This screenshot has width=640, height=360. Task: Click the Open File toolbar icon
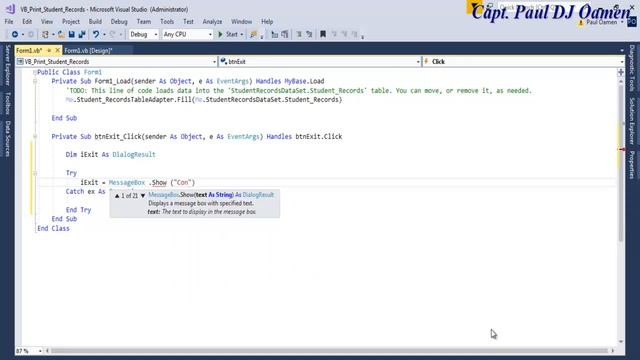61,35
